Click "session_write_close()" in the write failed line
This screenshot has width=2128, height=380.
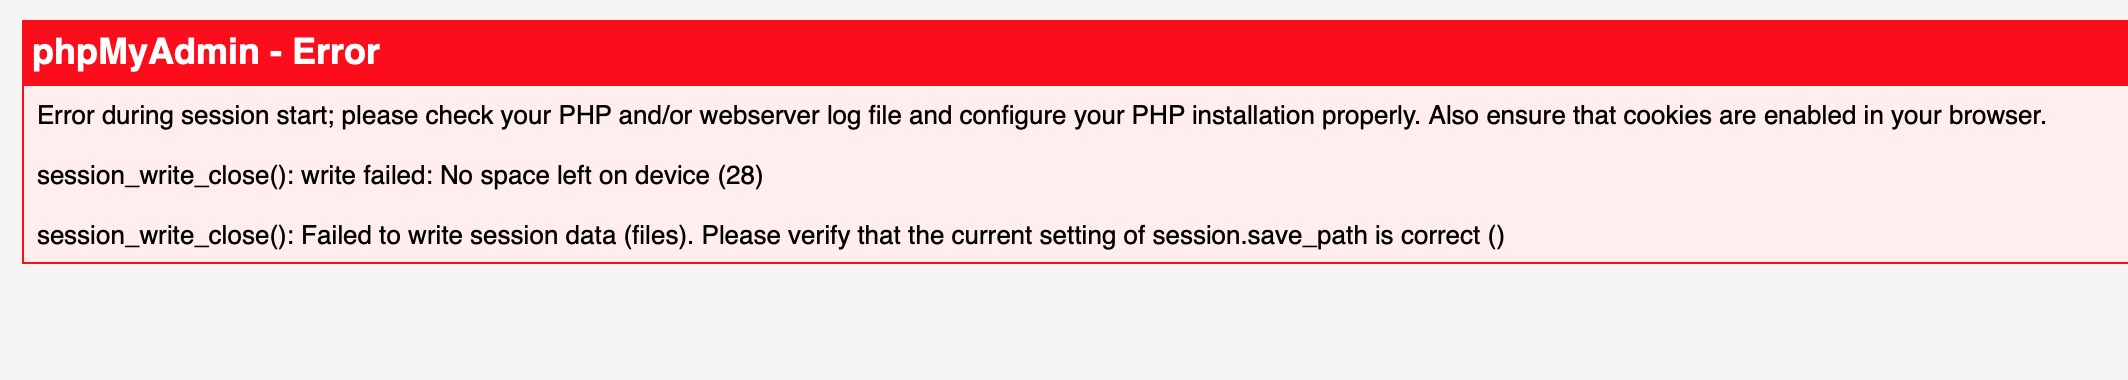coord(165,176)
